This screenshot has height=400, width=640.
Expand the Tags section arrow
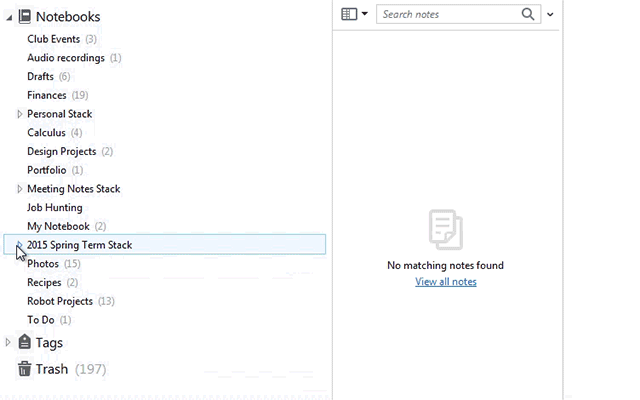coord(9,343)
